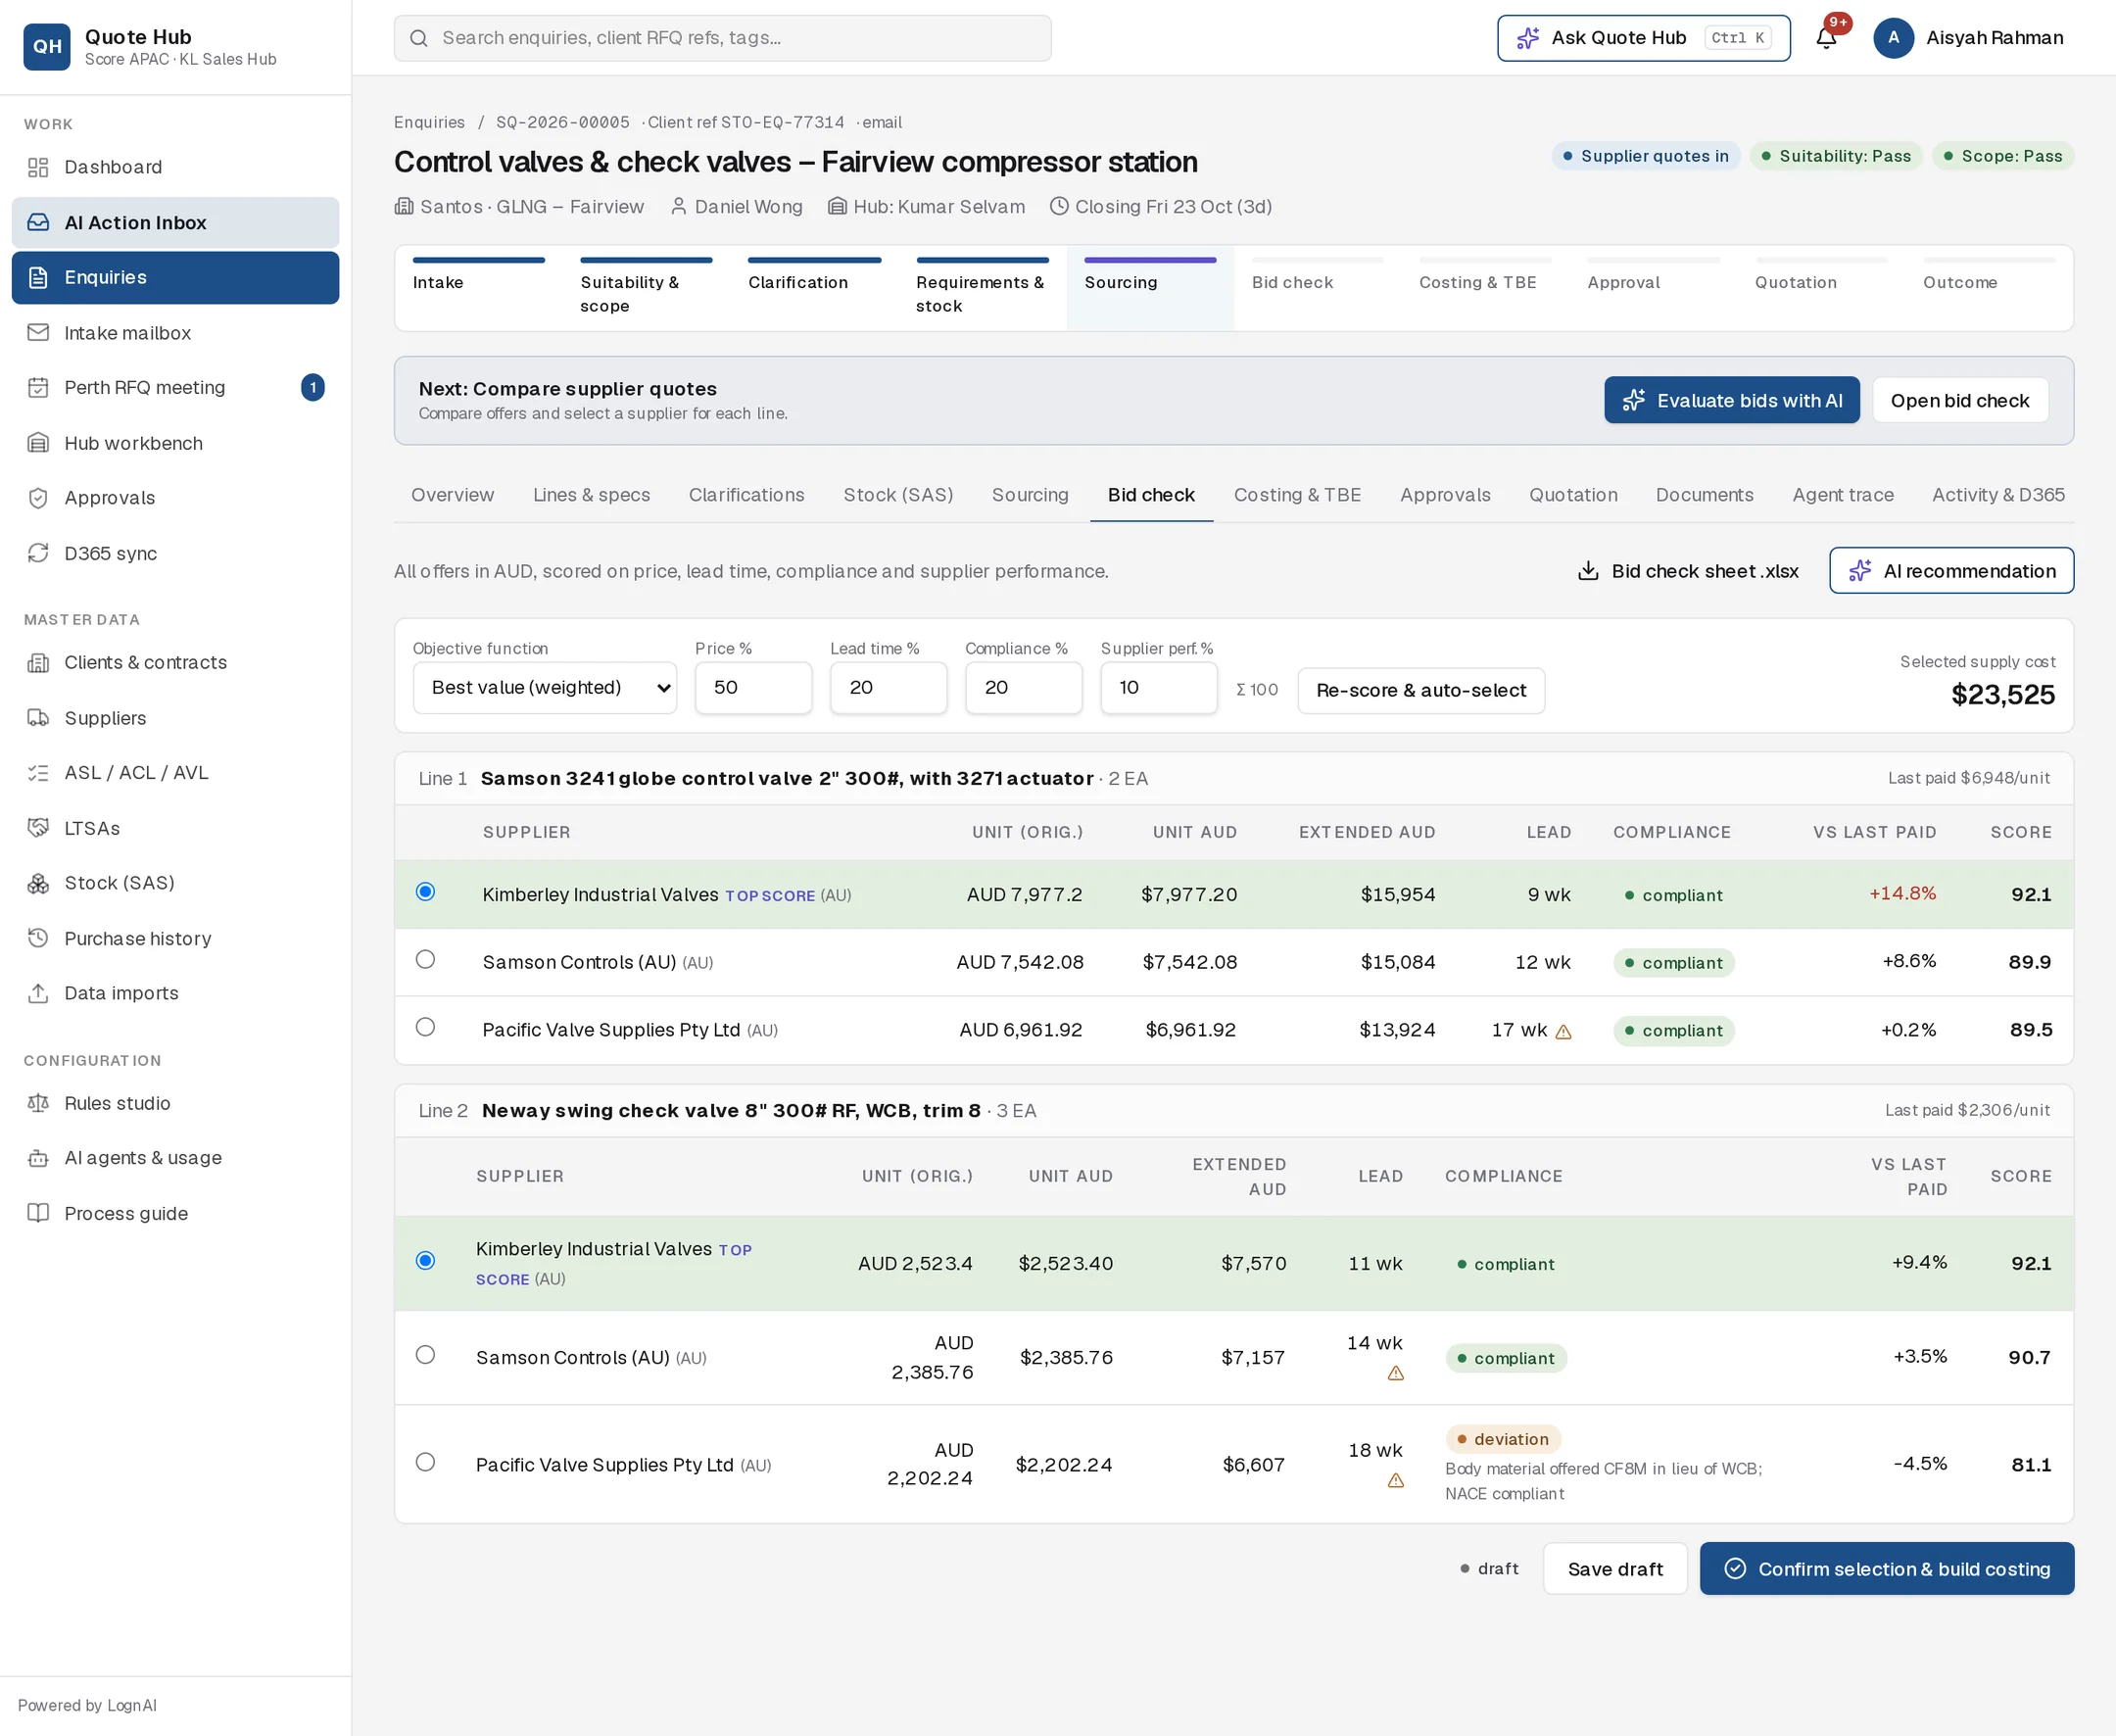Screen dimensions: 2116x1736
Task: Click the Process guide book icon
Action: [38, 1213]
